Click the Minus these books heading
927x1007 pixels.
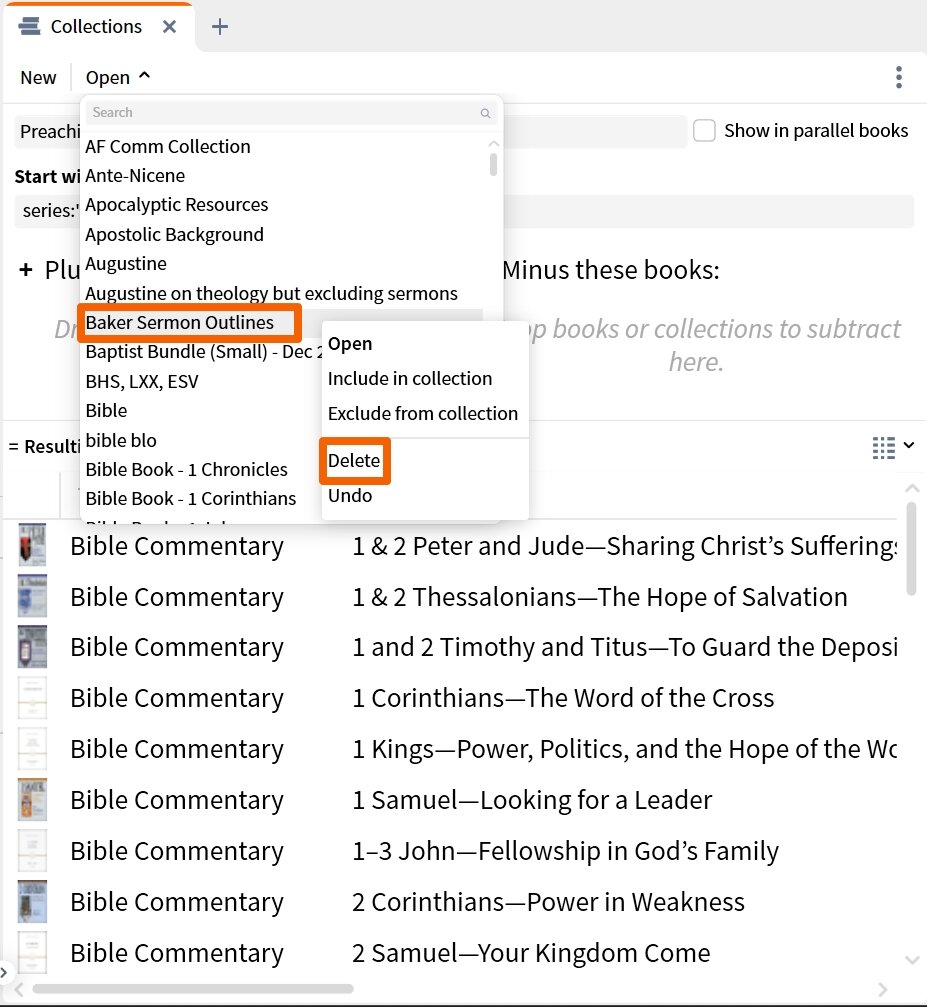[x=611, y=270]
